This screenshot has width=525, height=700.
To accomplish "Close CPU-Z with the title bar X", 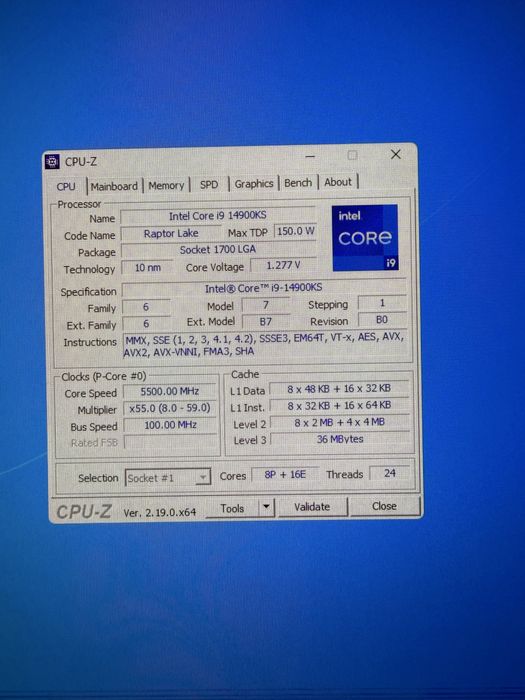I will coord(396,154).
